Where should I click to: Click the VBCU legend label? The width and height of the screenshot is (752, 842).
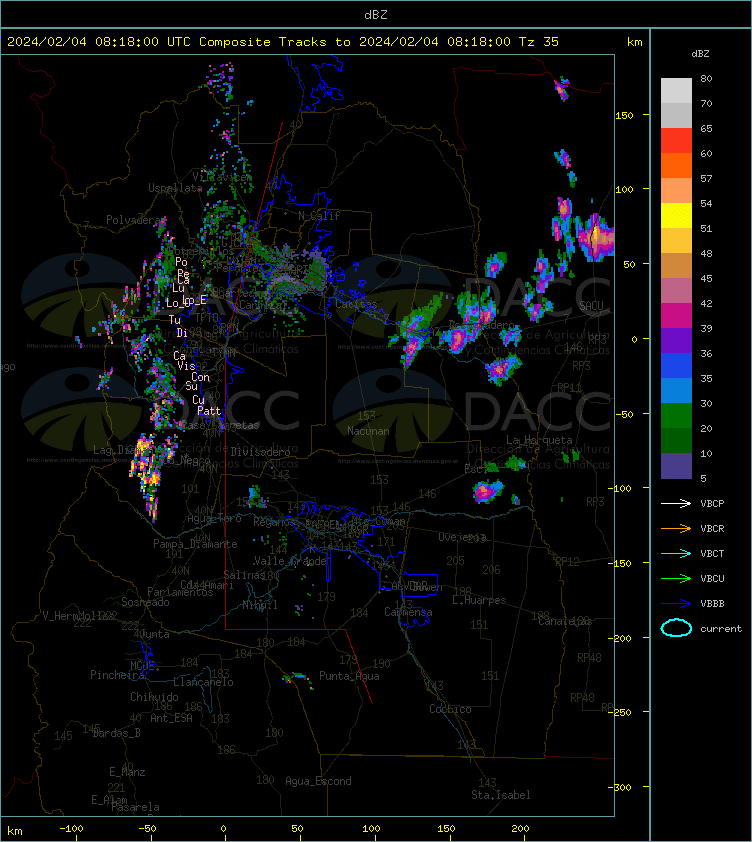coord(712,578)
